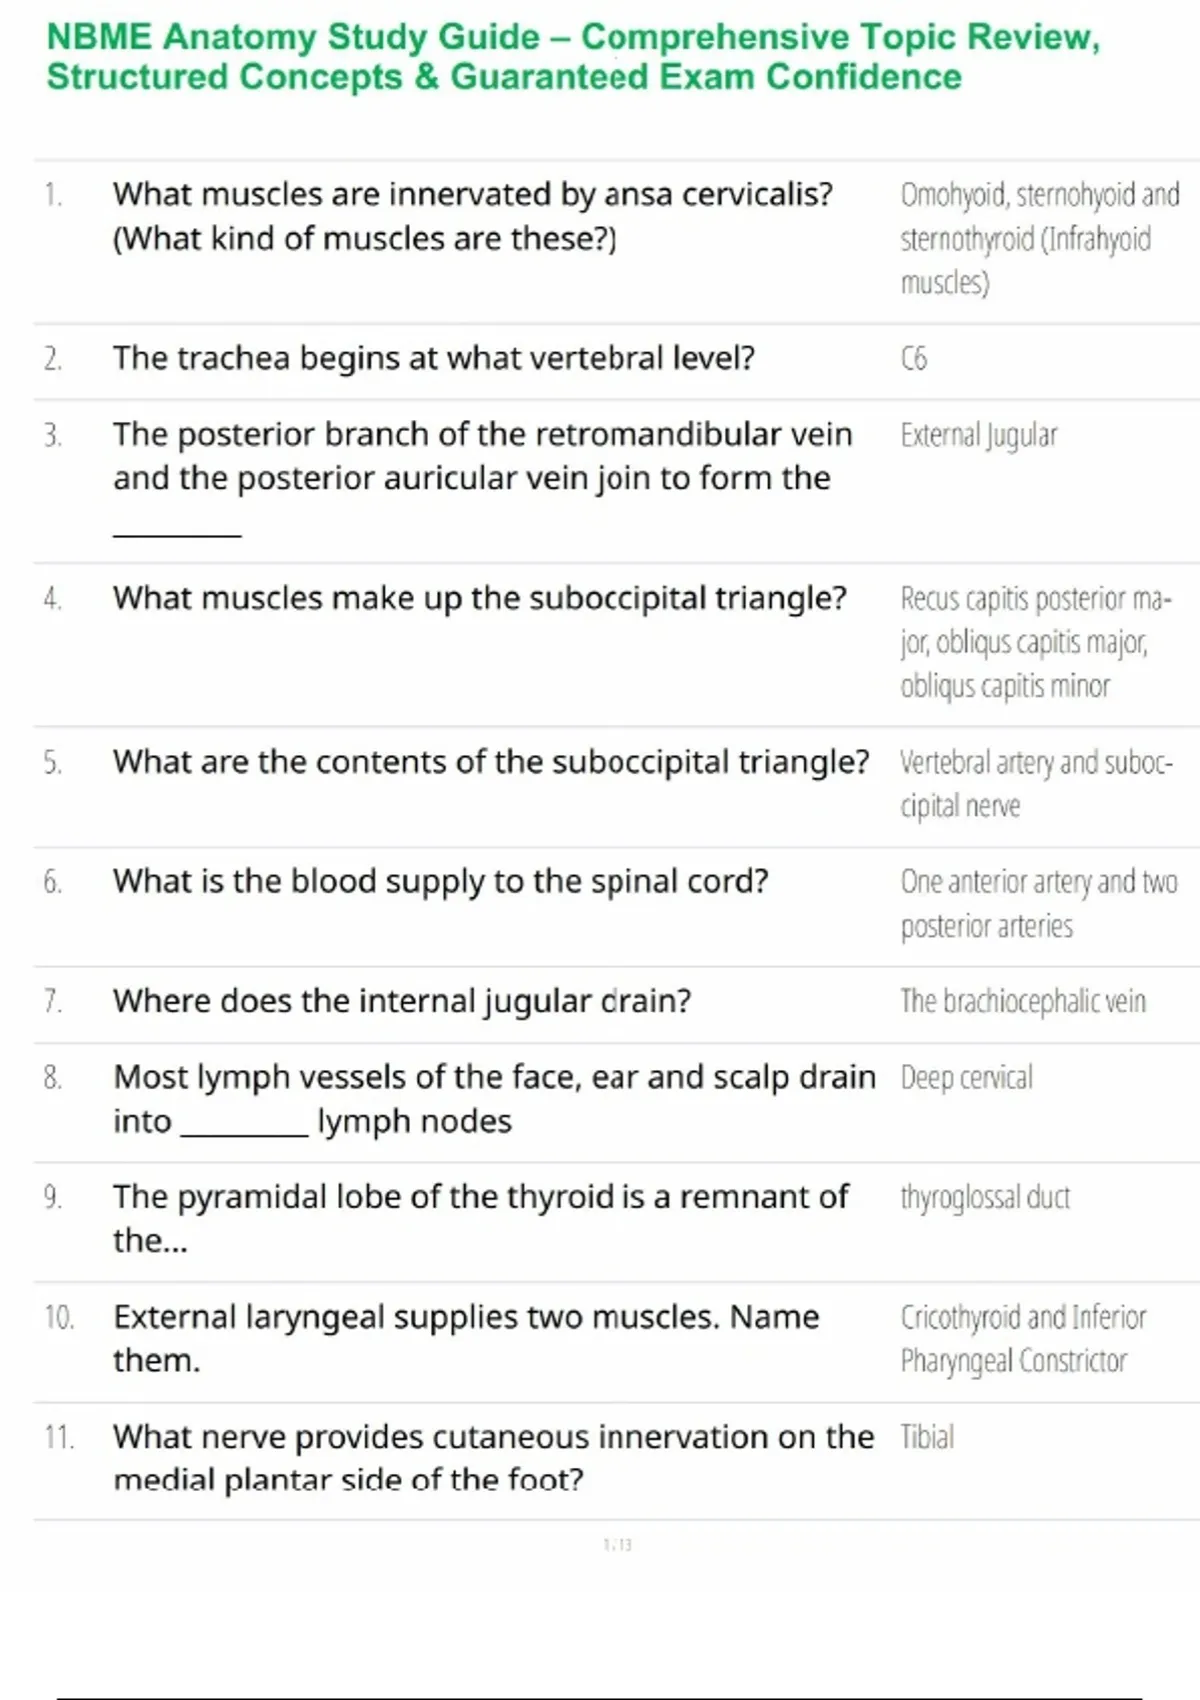
Task: Click the trachea vertebral level question
Action: tap(433, 358)
